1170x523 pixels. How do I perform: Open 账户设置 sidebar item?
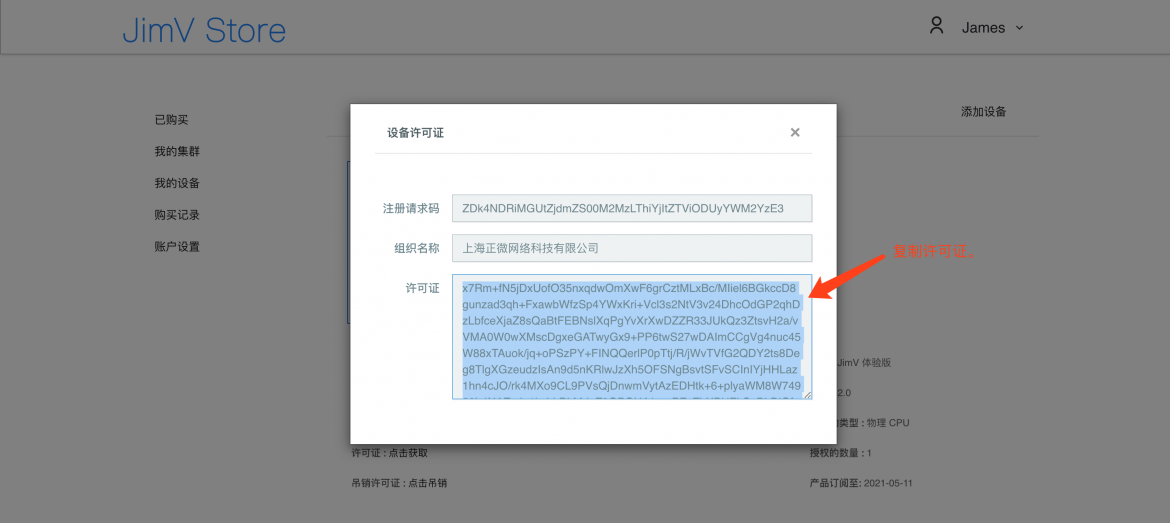coord(177,246)
